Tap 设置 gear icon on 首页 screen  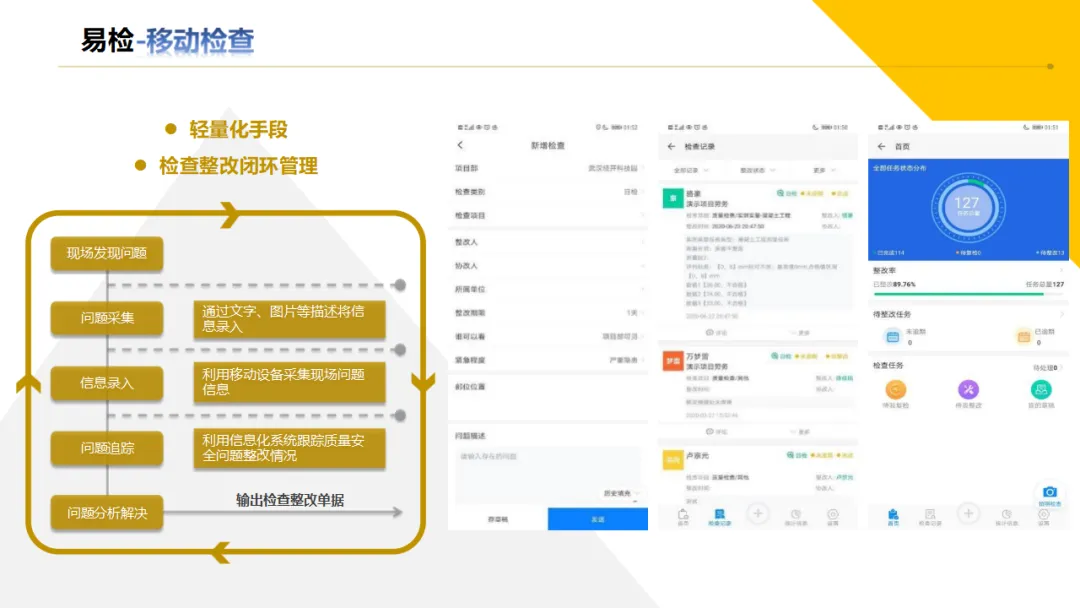tap(1043, 516)
